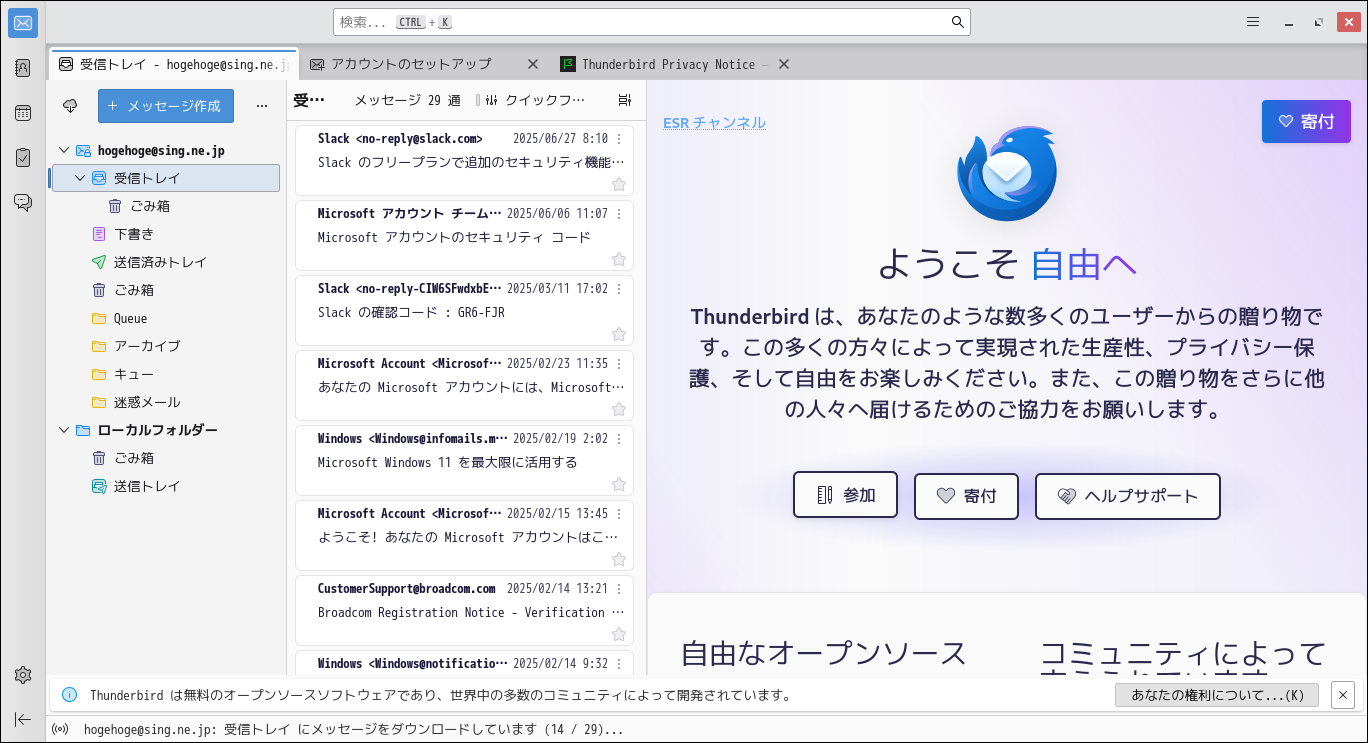This screenshot has width=1368, height=743.
Task: Collapse the spaces toolbar
Action: [23, 719]
